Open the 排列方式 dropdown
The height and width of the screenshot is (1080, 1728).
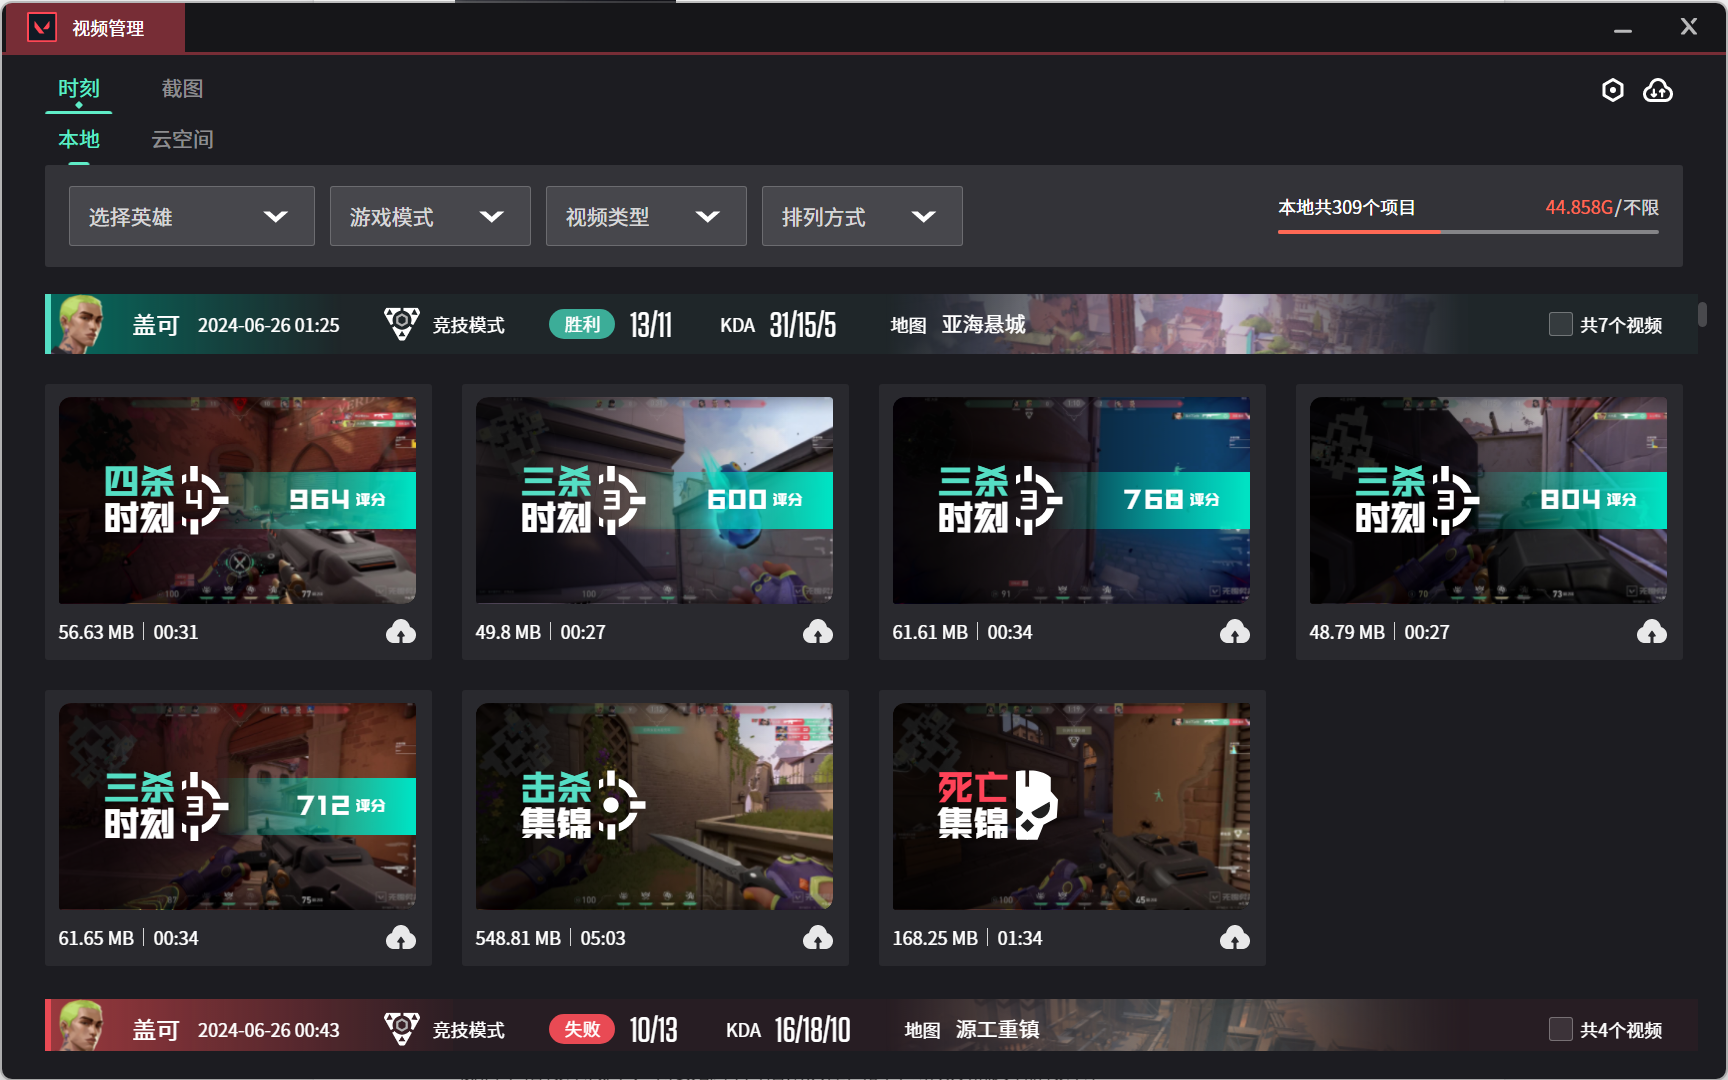tap(862, 216)
